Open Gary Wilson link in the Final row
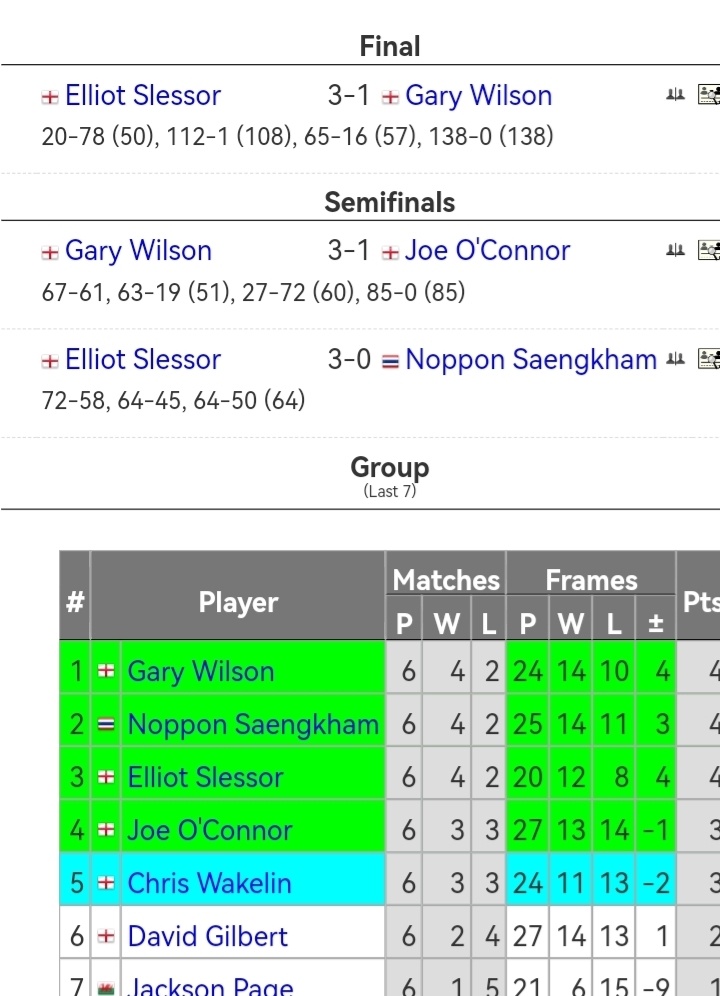 point(478,95)
